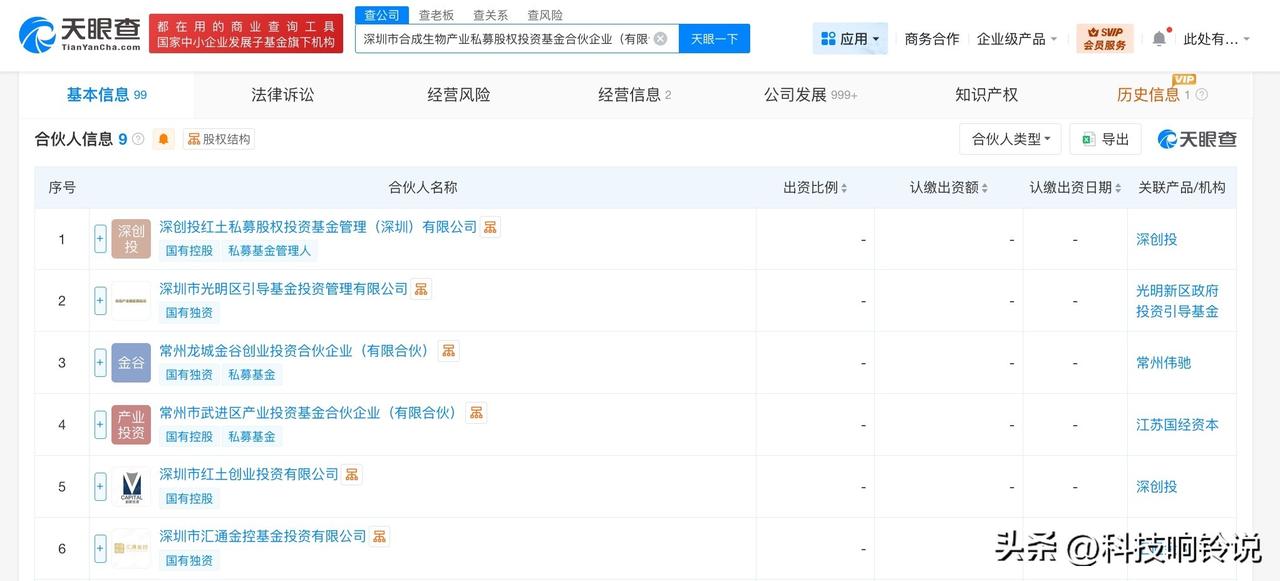The image size is (1280, 581).
Task: Open the 合伙人类型 filter dropdown
Action: click(x=1010, y=139)
